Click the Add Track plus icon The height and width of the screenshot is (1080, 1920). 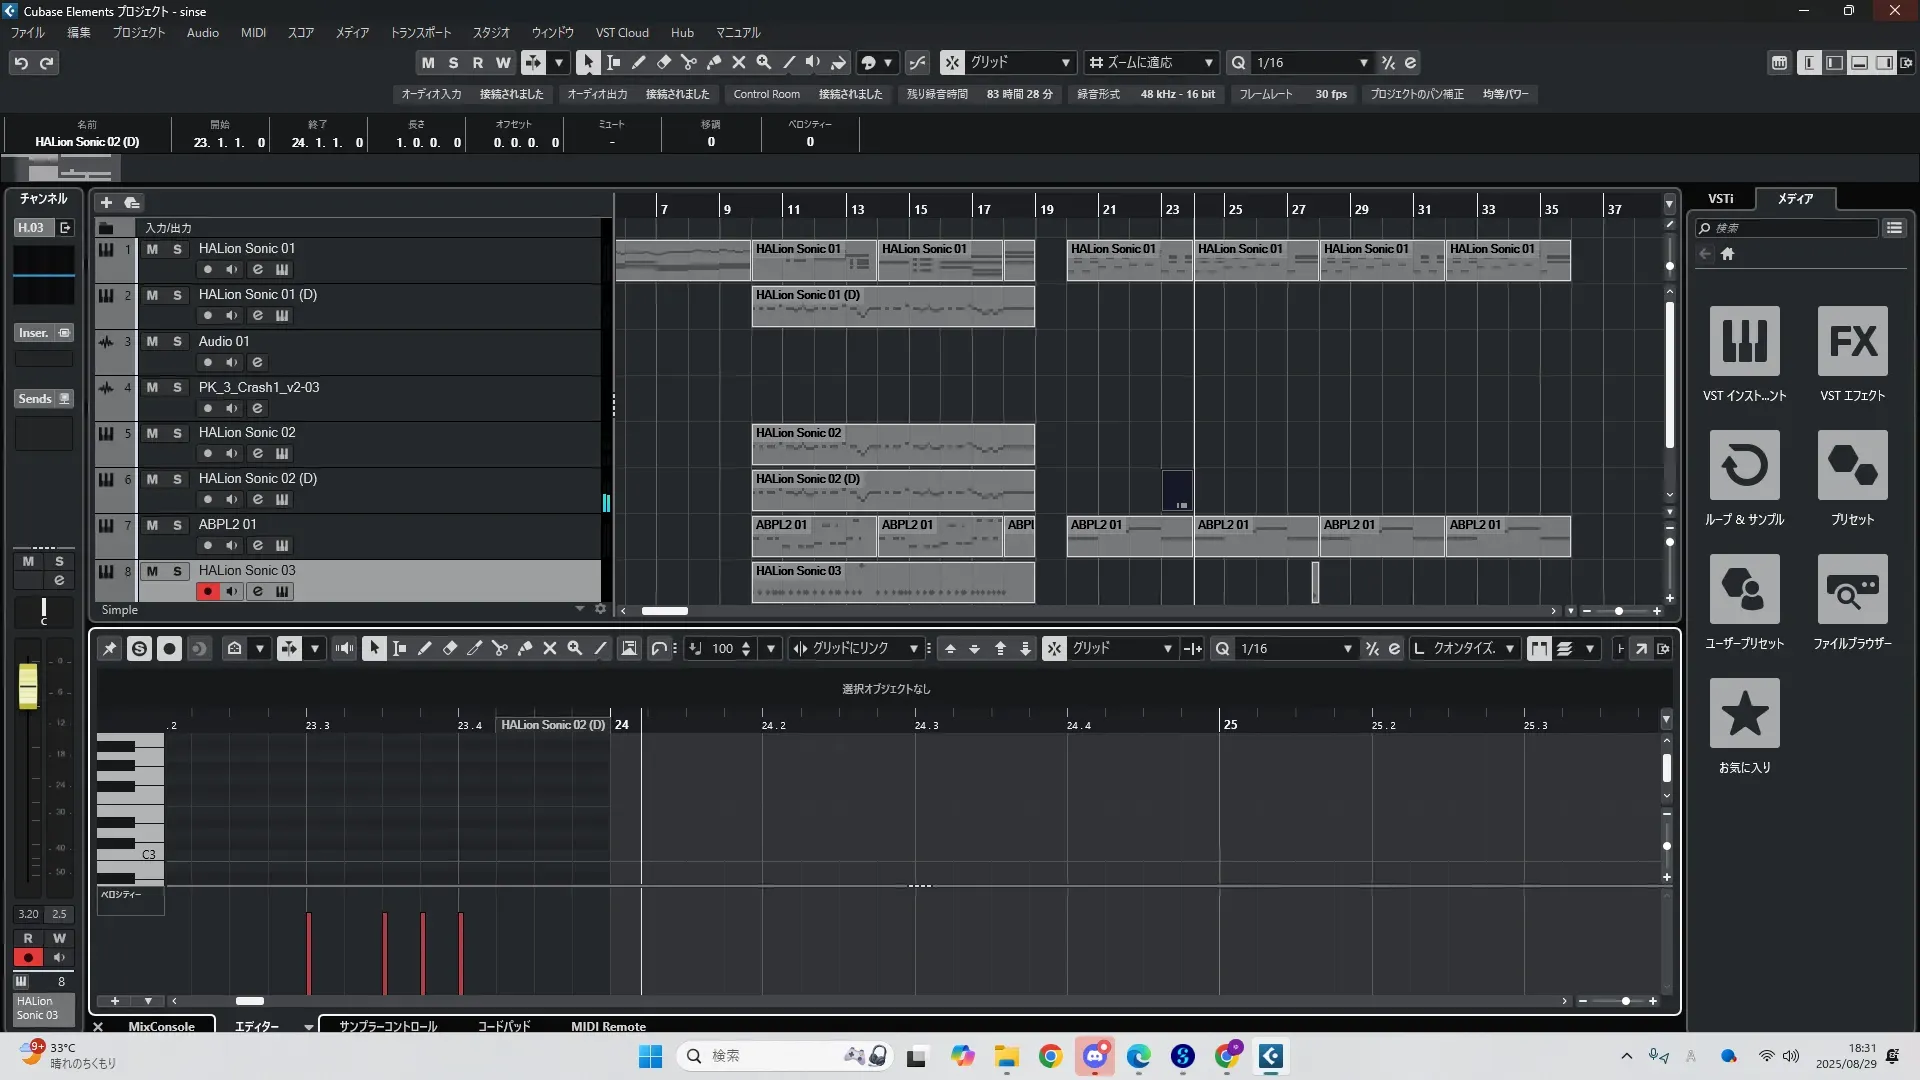click(x=106, y=202)
